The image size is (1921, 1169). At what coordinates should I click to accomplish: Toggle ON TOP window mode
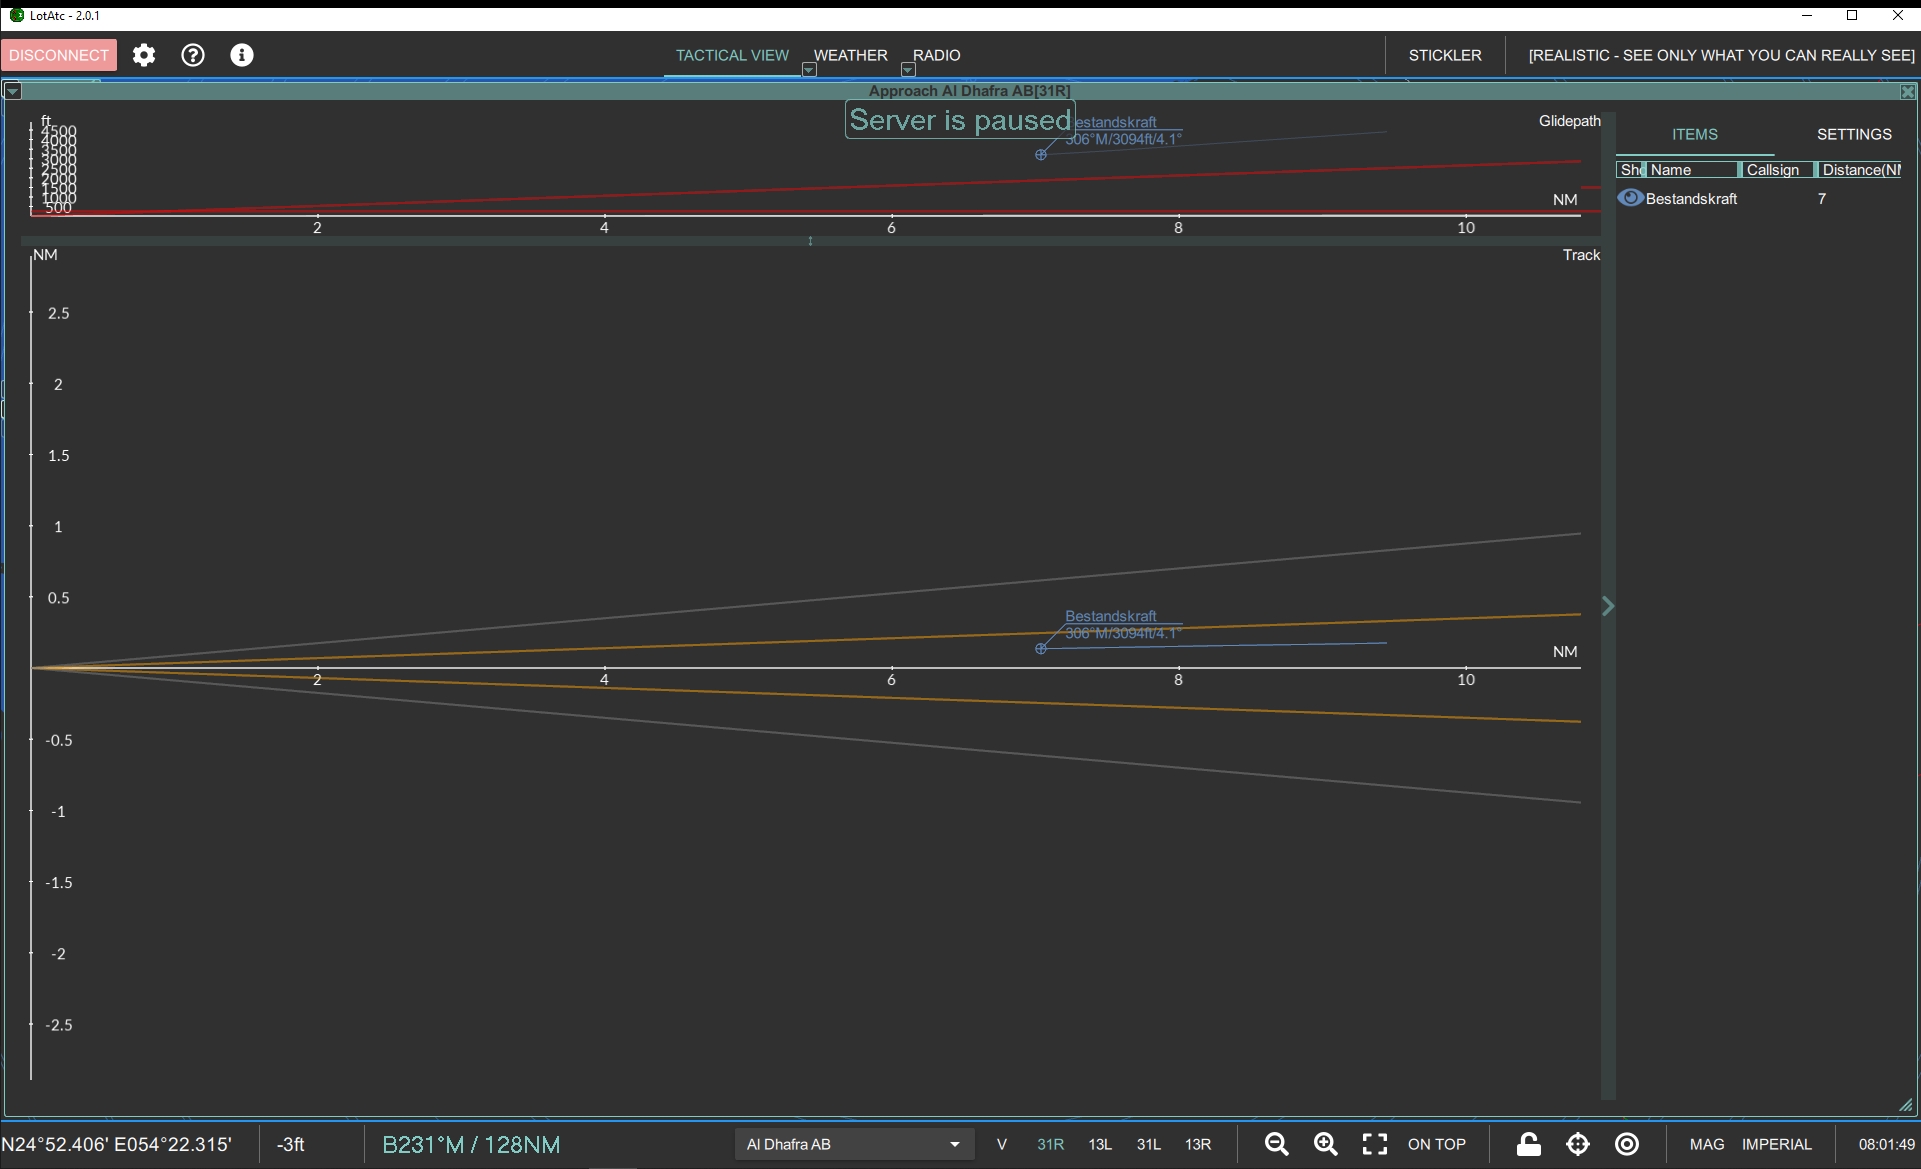pyautogui.click(x=1437, y=1144)
